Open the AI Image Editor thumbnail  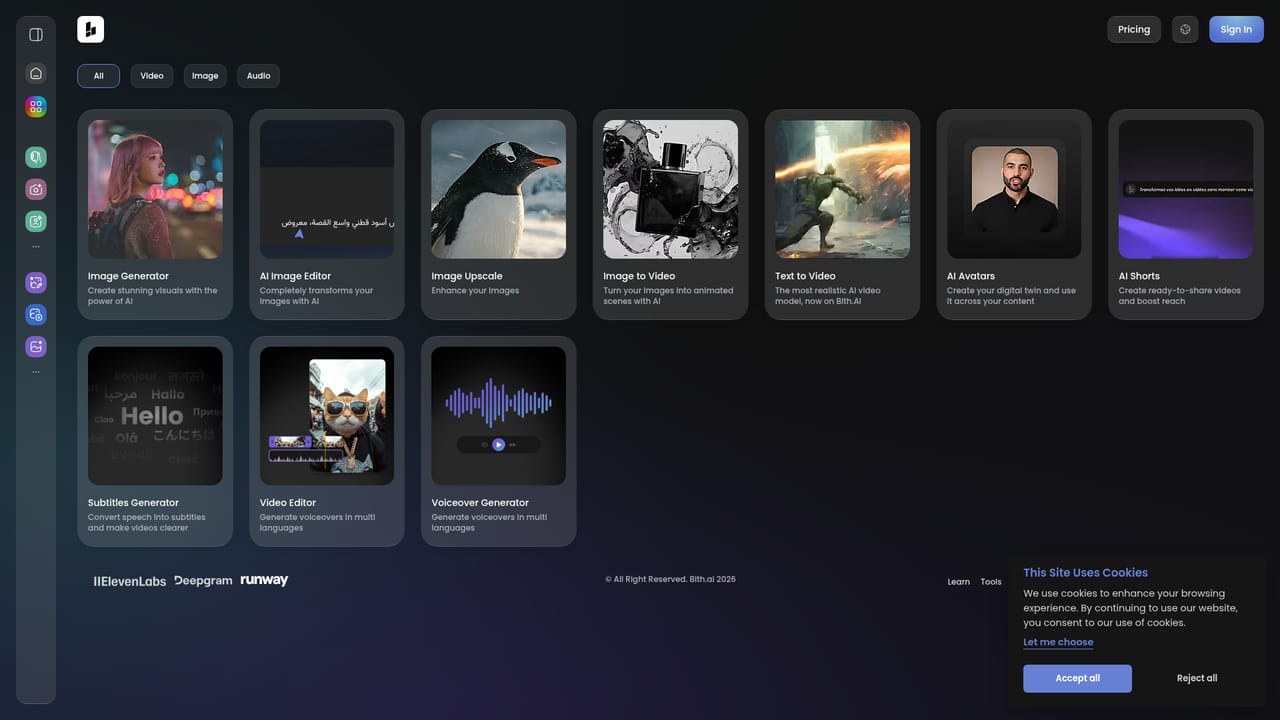tap(327, 189)
